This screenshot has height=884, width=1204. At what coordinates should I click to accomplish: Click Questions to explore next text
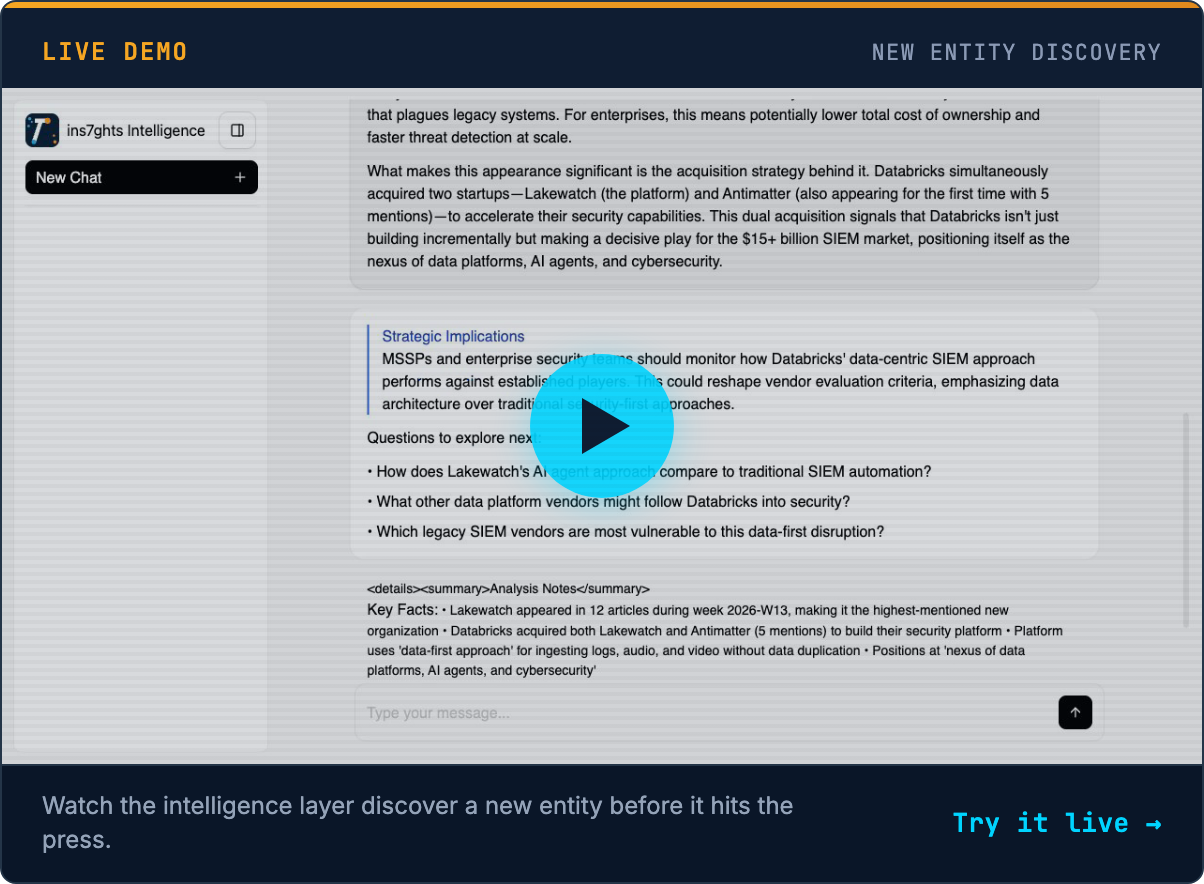click(x=454, y=437)
